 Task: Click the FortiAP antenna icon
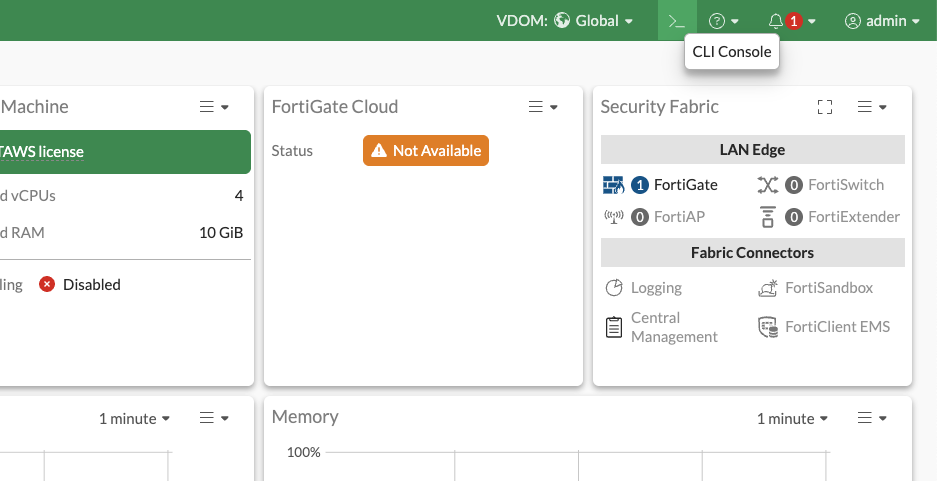[614, 217]
